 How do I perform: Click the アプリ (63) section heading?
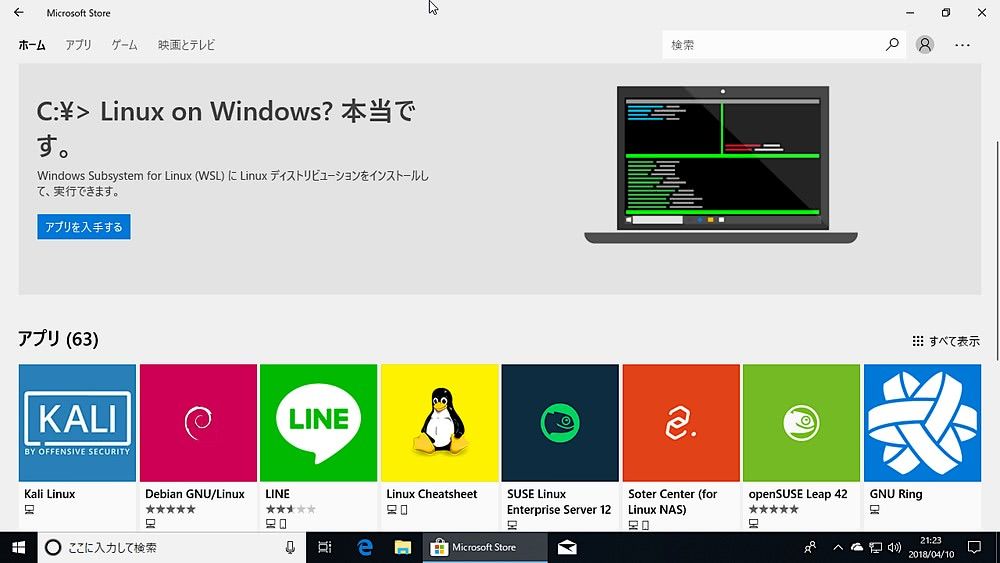(58, 339)
